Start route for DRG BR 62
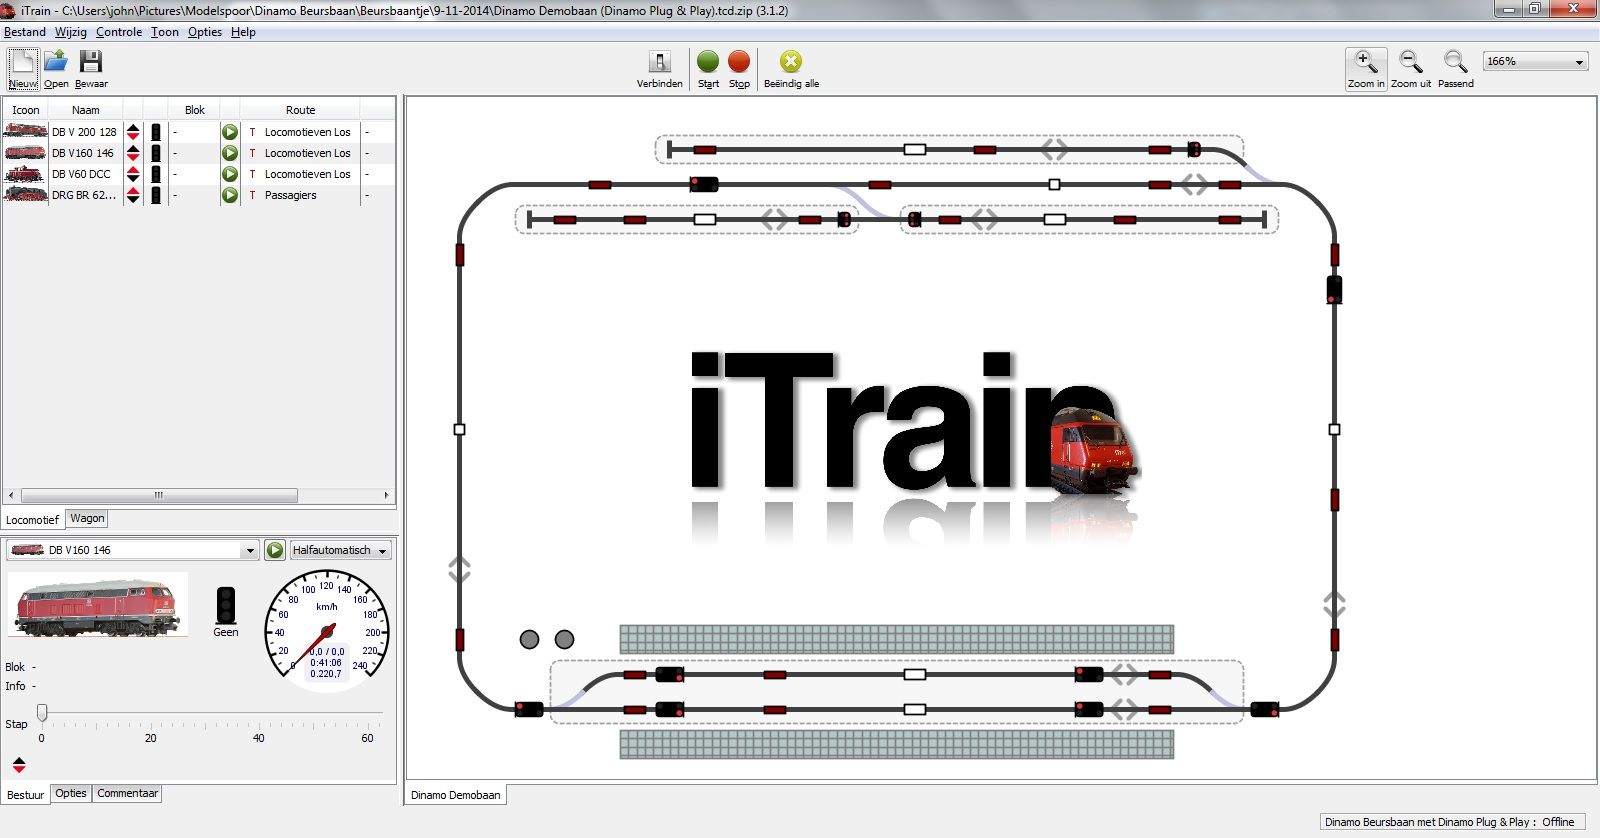The width and height of the screenshot is (1600, 838). tap(230, 195)
